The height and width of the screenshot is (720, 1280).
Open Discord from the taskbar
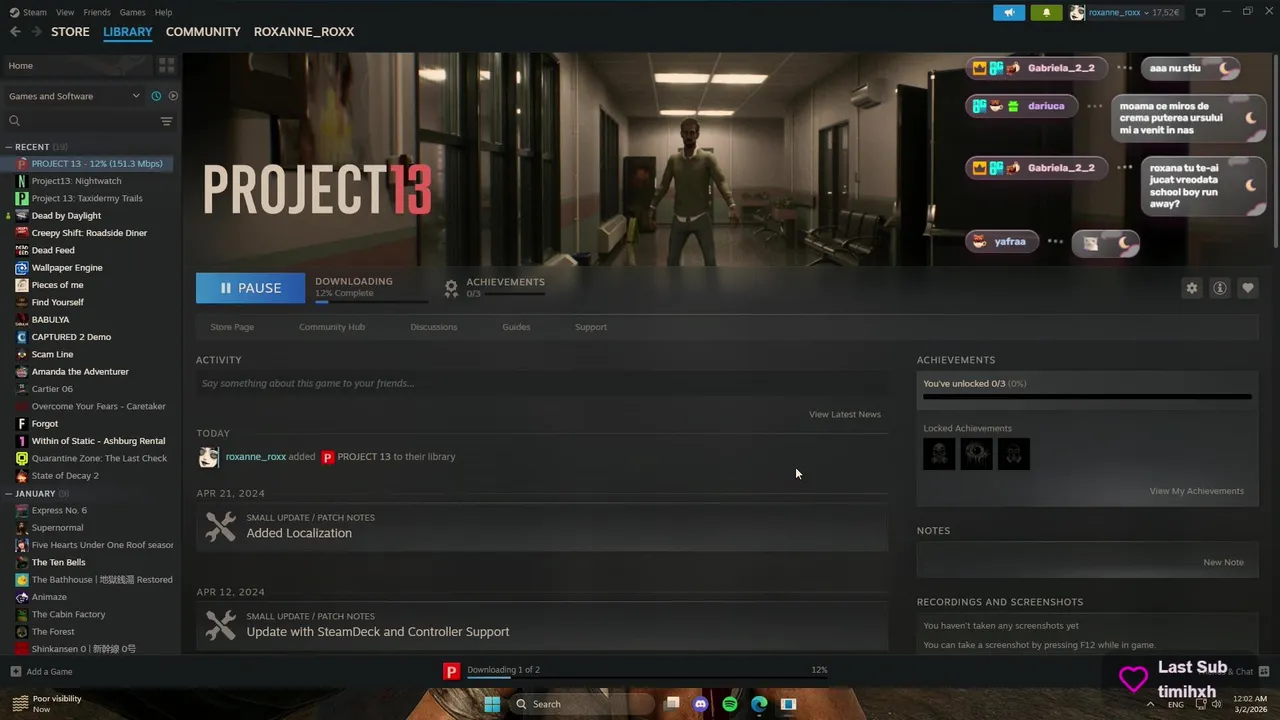click(701, 704)
